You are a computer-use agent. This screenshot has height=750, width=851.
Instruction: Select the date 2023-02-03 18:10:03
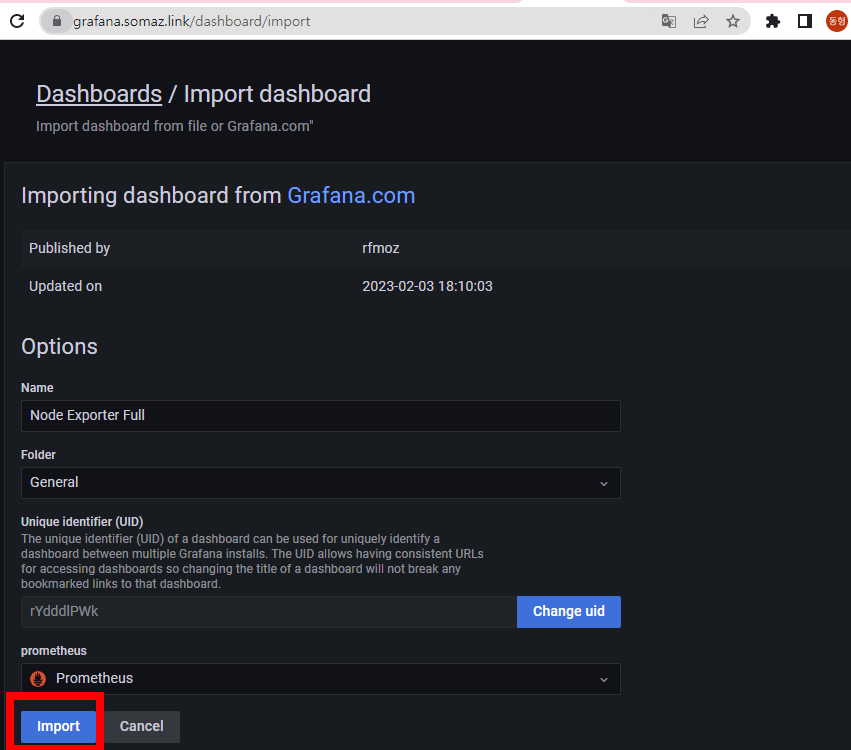point(428,286)
